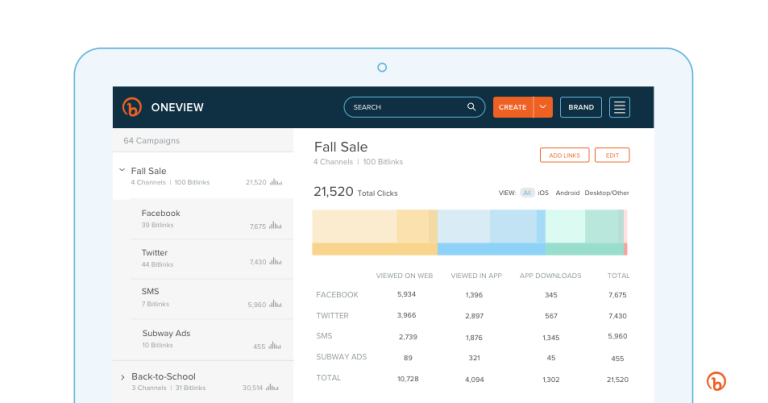Click the 21,520 Total Clicks figure
This screenshot has height=403, width=768.
tap(334, 191)
